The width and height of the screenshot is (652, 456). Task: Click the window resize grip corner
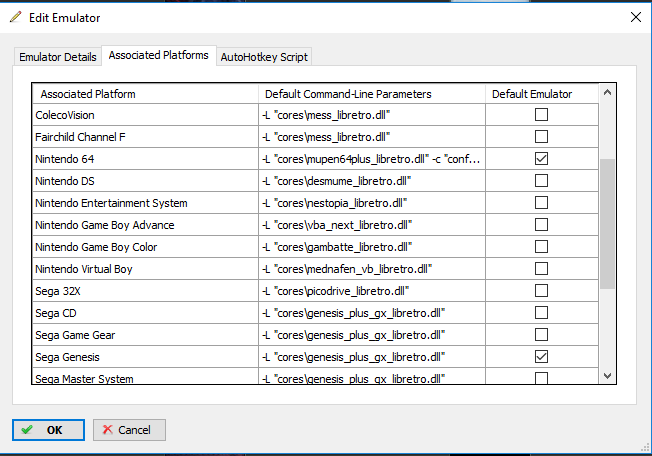(645, 448)
